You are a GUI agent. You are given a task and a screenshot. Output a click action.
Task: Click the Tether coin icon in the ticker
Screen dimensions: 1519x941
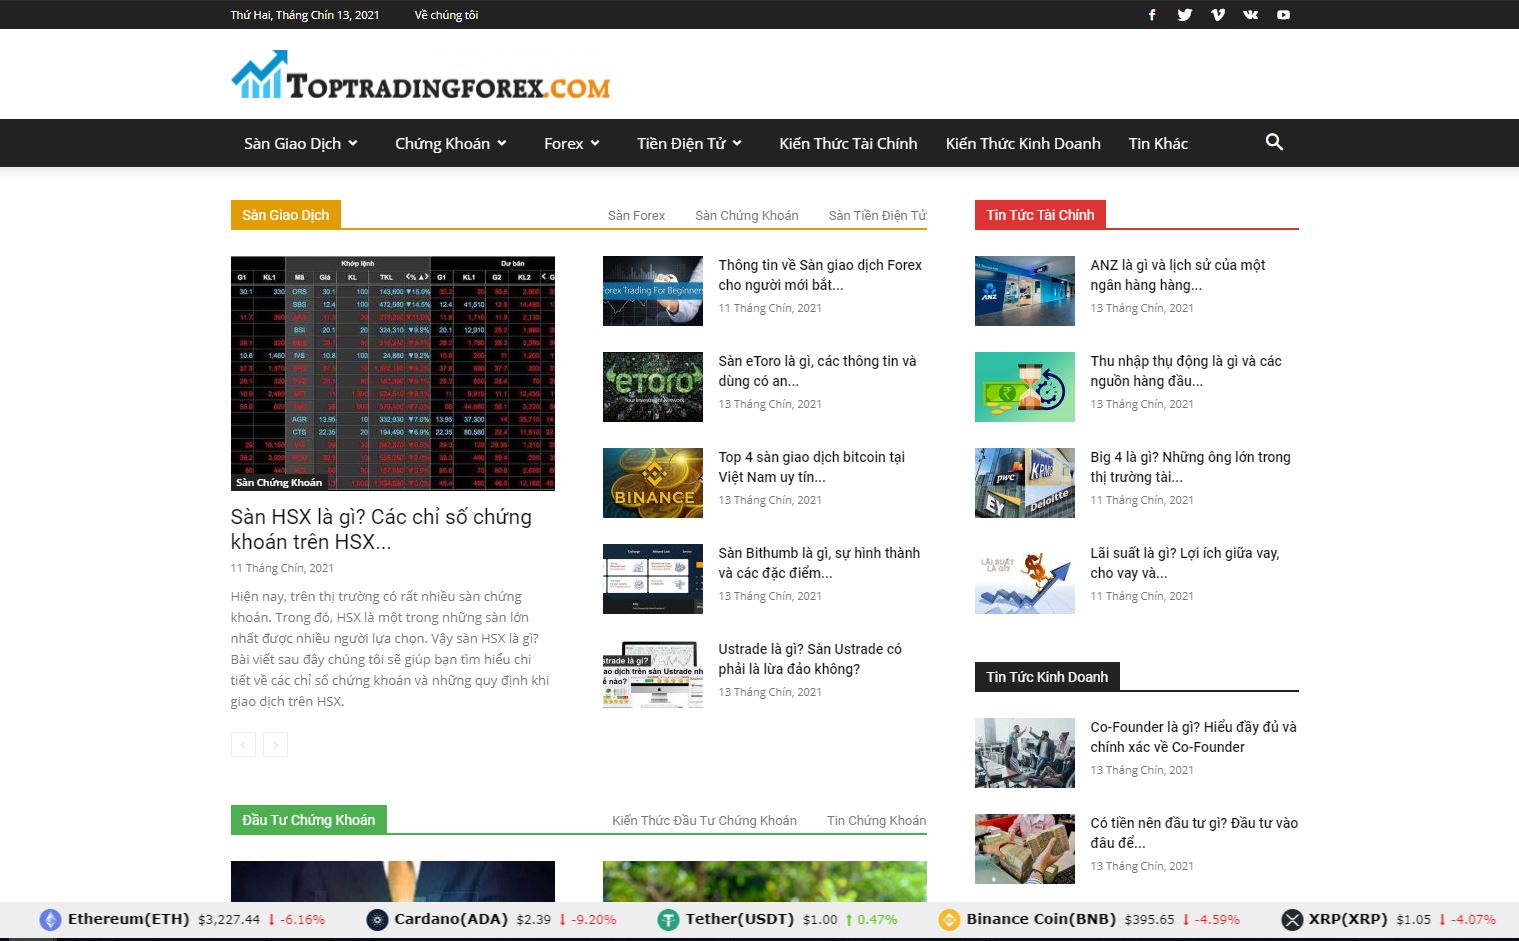668,920
